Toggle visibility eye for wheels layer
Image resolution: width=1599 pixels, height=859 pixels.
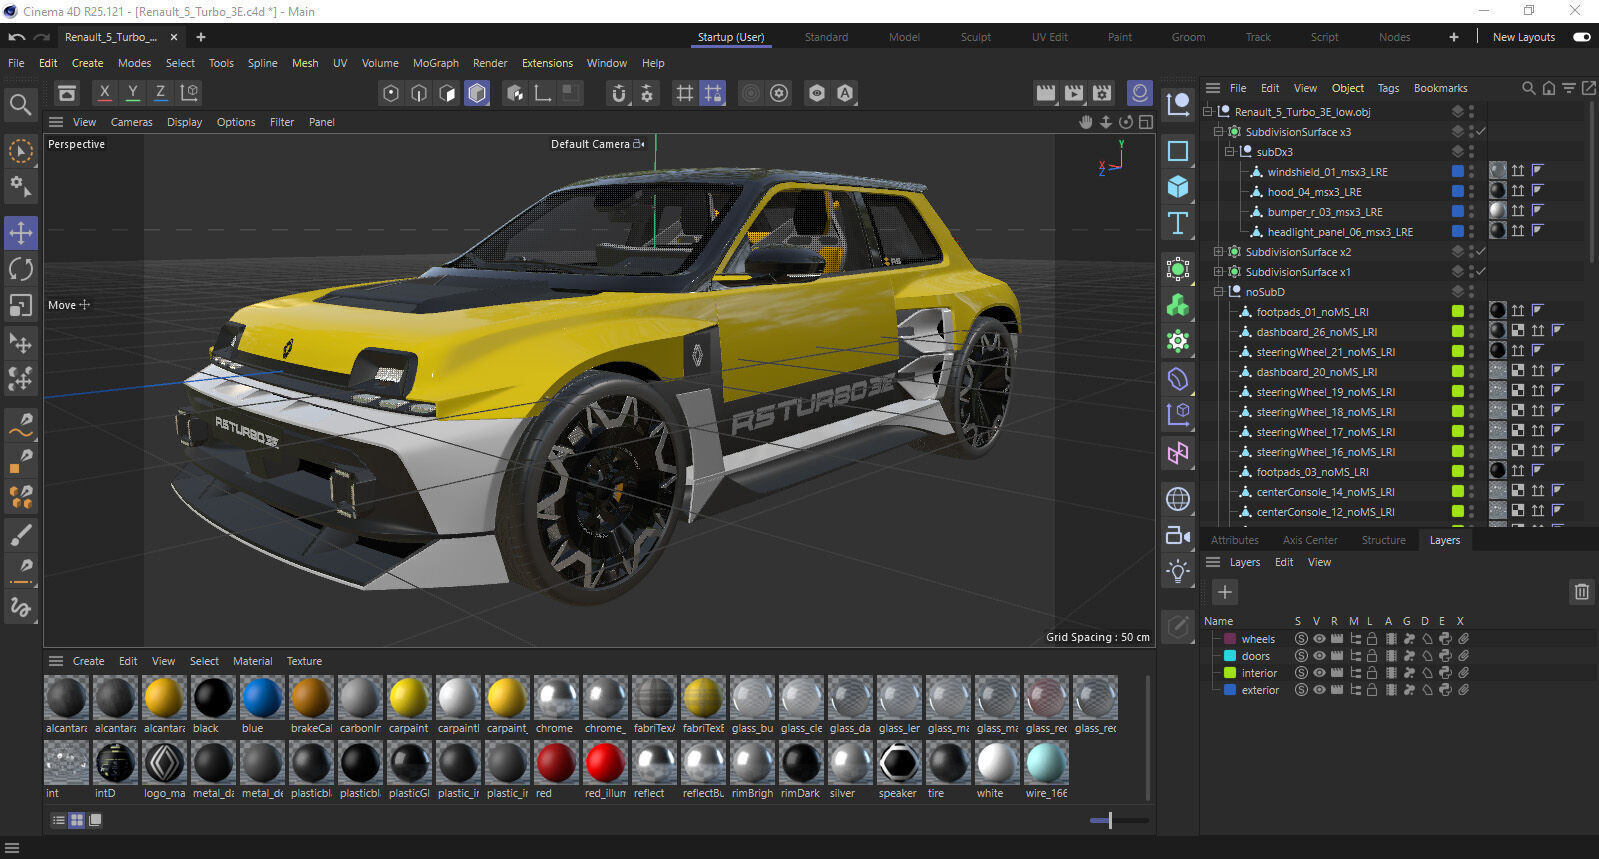(x=1319, y=639)
